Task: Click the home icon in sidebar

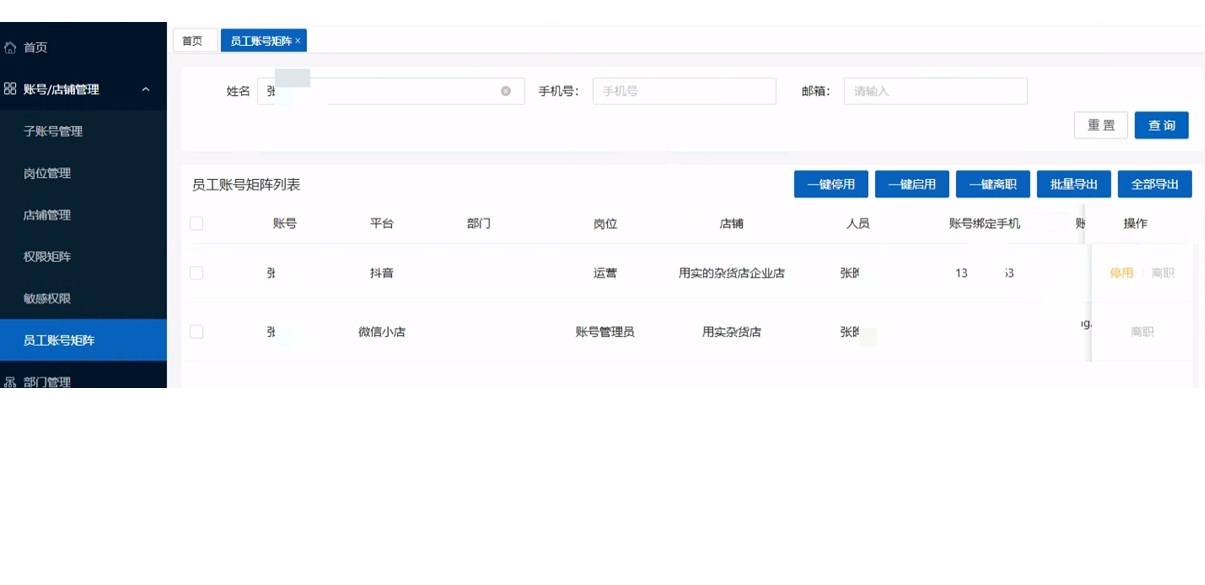Action: [11, 47]
